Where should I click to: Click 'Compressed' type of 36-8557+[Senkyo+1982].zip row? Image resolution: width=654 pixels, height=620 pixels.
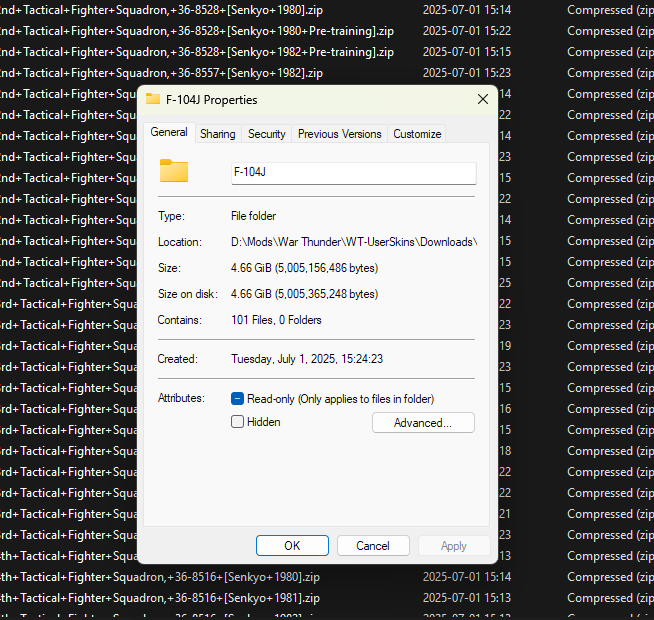click(x=610, y=73)
